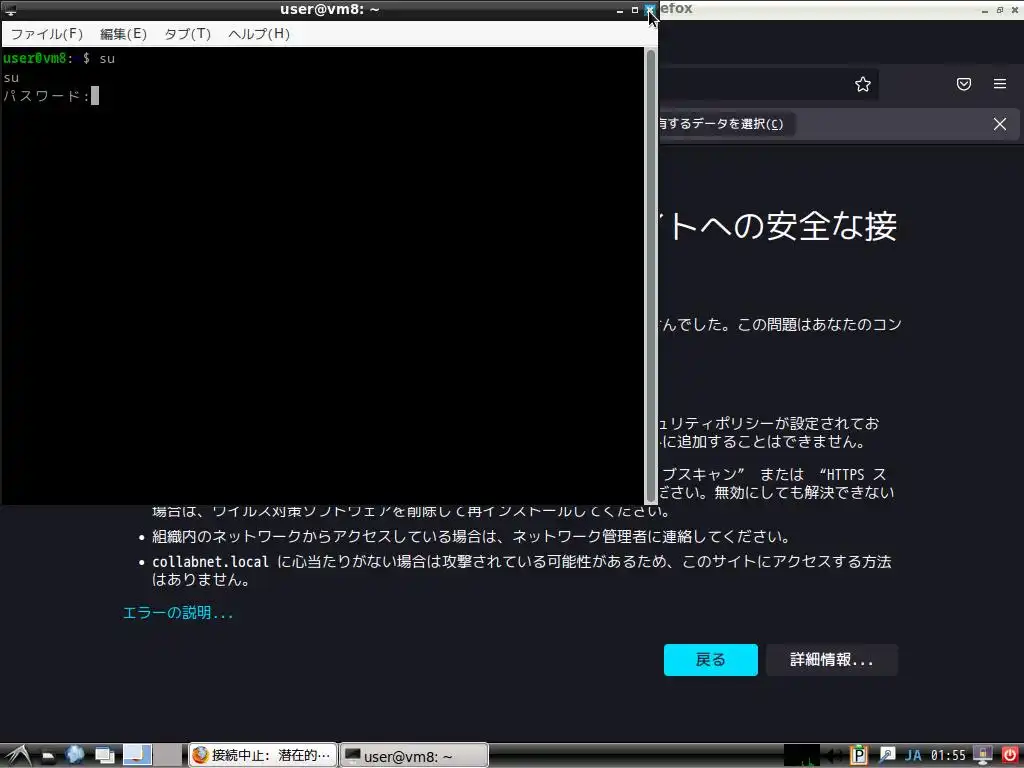
Task: Switch to the first desktop in the pager
Action: point(137,755)
